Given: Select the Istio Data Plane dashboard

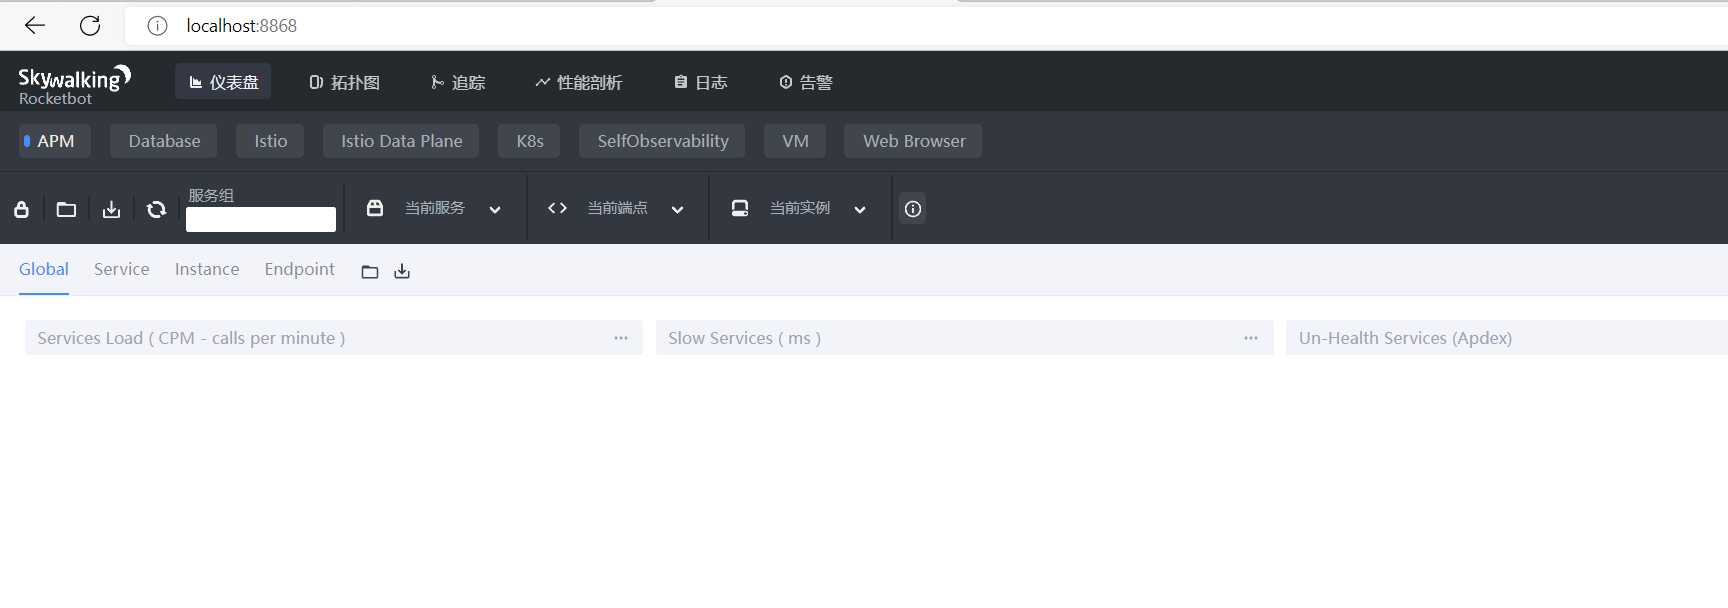Looking at the screenshot, I should point(401,141).
